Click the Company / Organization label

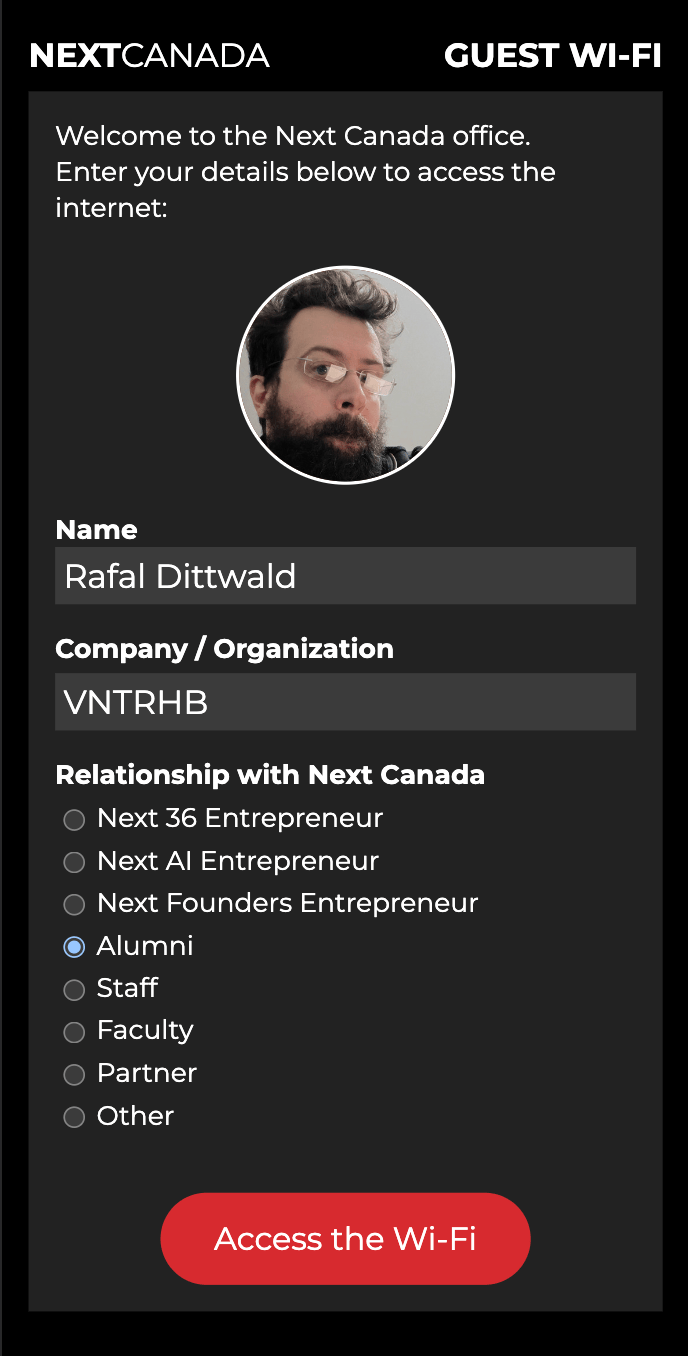click(x=224, y=649)
